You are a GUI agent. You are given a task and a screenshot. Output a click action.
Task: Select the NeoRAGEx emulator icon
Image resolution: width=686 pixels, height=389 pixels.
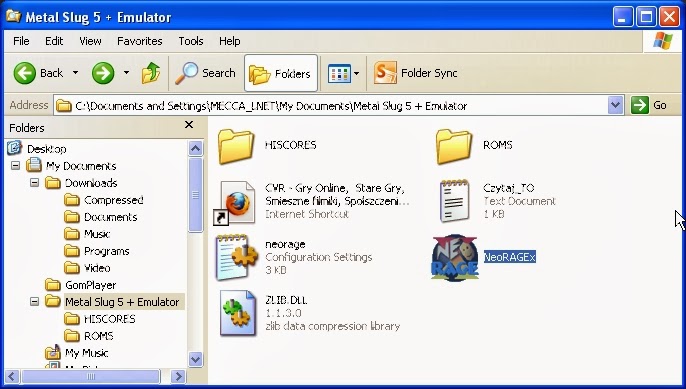tap(455, 257)
